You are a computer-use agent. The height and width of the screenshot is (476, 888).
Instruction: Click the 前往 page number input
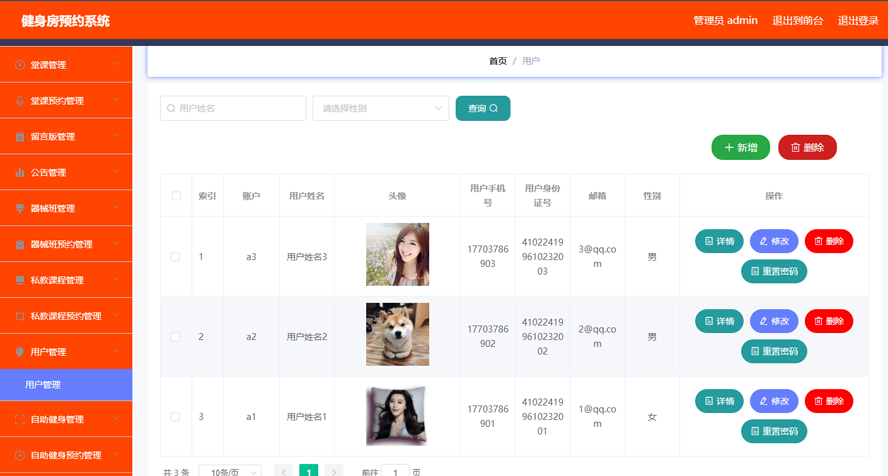[395, 471]
